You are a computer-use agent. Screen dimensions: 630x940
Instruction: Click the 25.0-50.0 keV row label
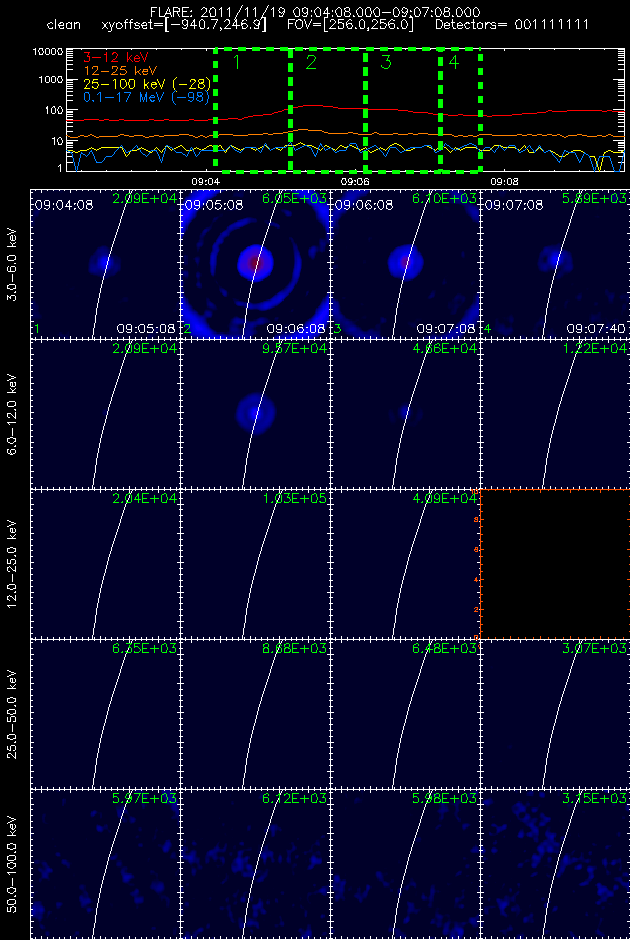pos(13,713)
